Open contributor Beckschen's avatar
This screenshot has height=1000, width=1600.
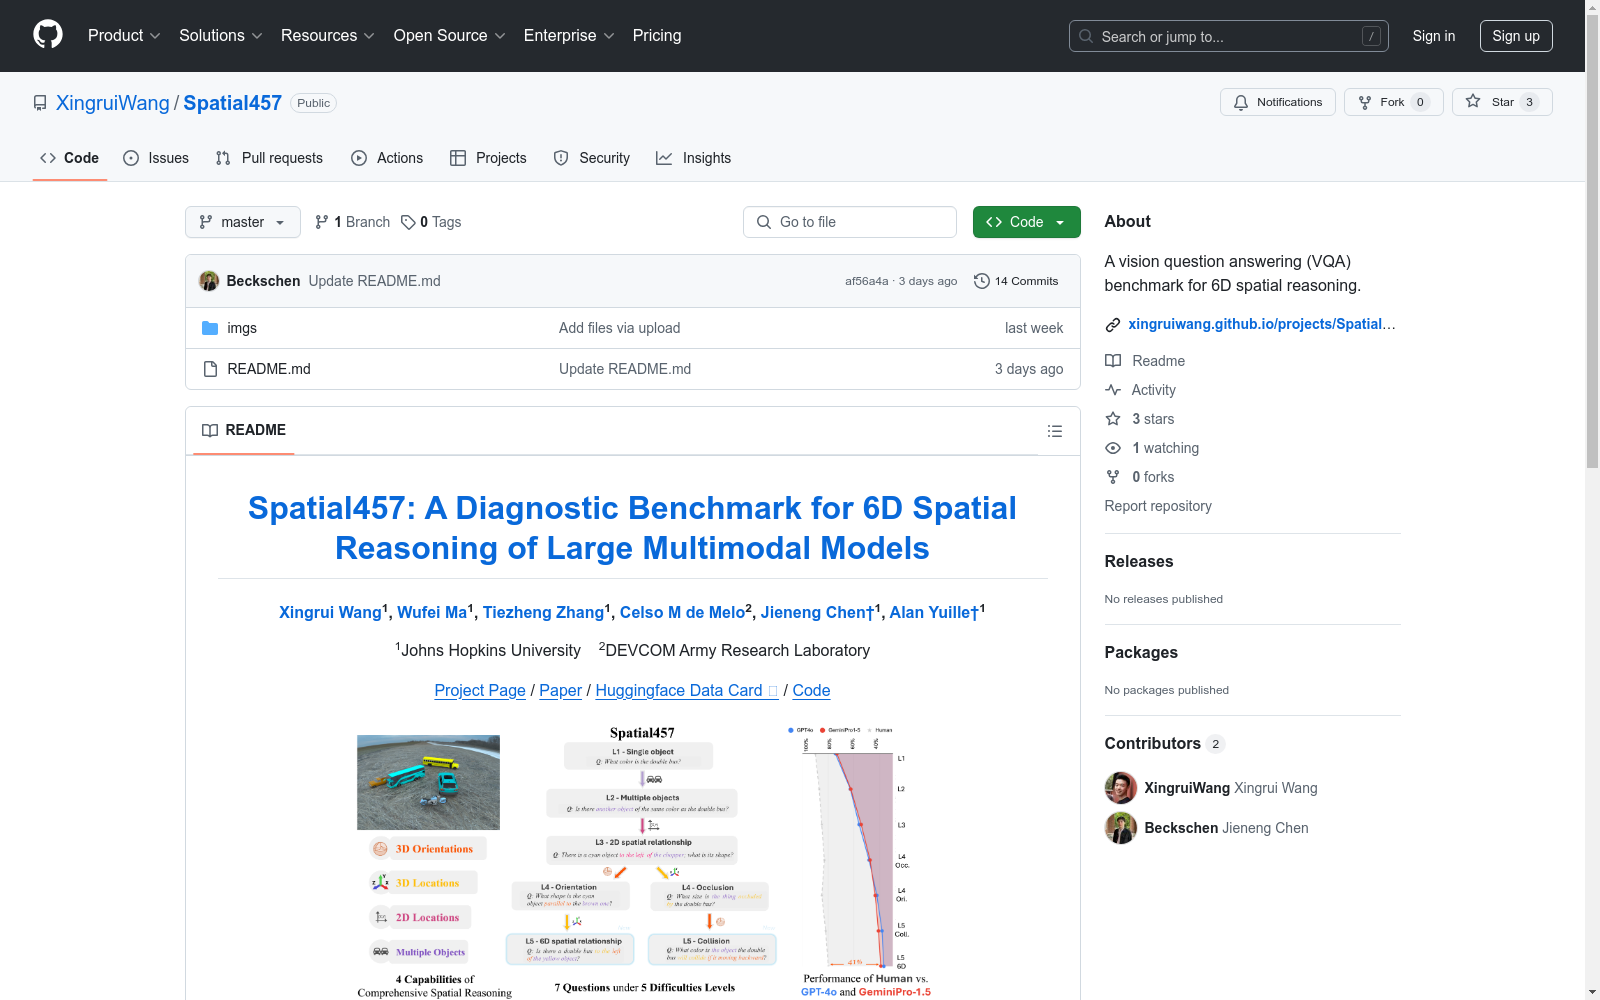click(1121, 828)
